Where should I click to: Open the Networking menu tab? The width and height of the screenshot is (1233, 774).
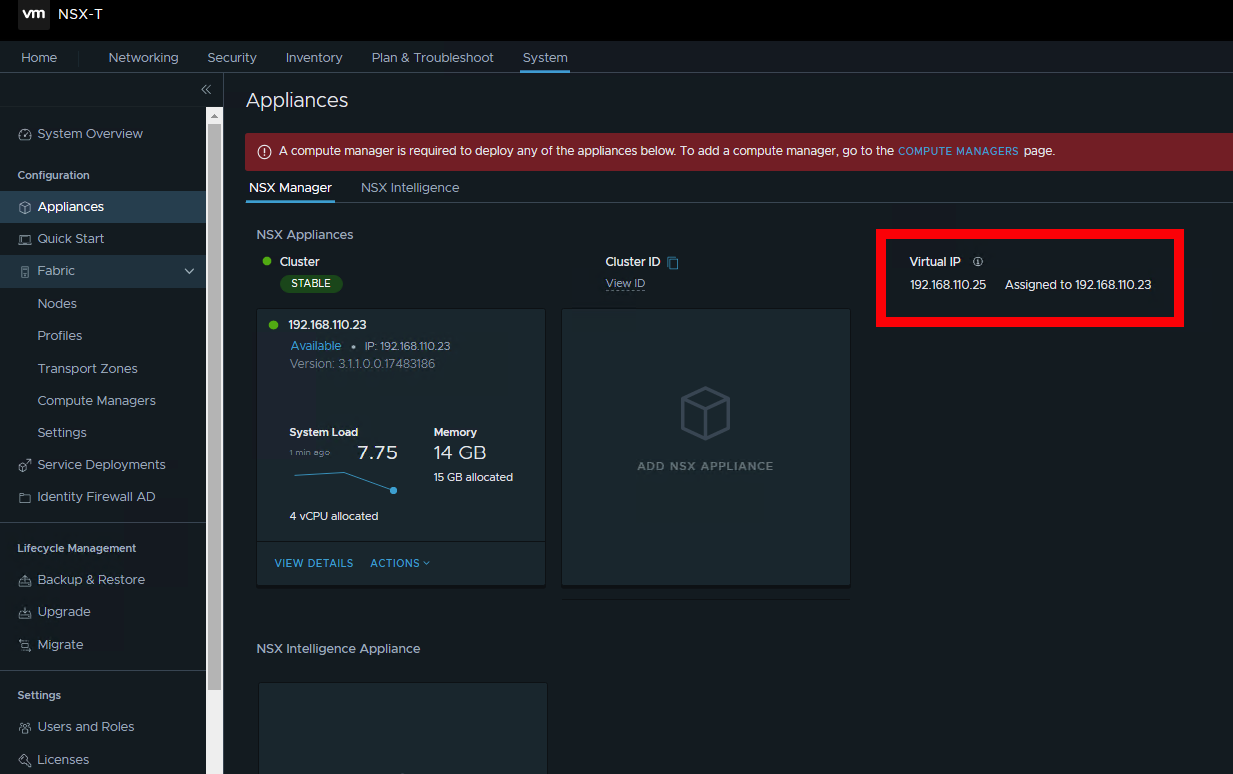click(143, 58)
